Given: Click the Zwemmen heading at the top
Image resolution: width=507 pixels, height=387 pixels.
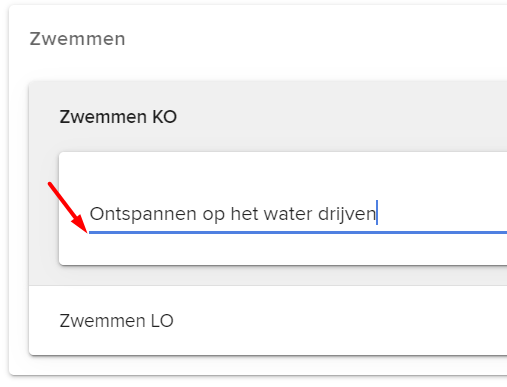Looking at the screenshot, I should click(77, 39).
